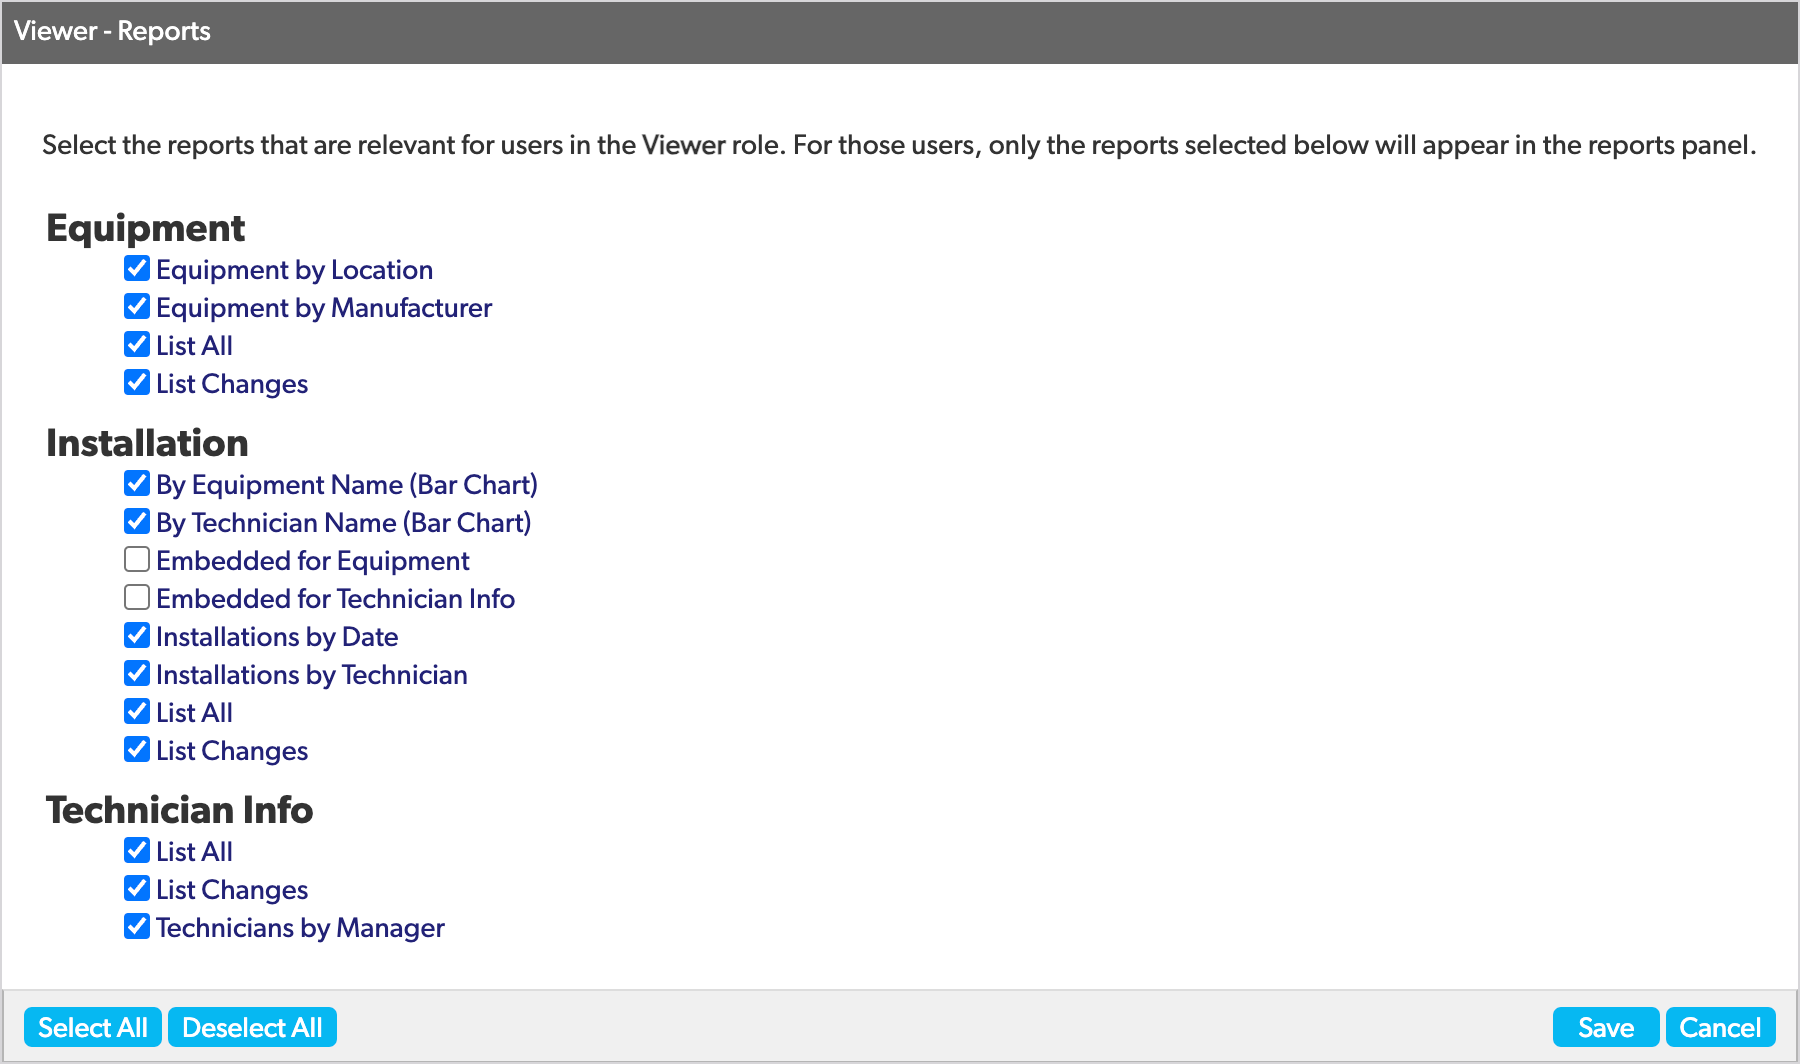1800x1064 pixels.
Task: Click the Technician Info section heading
Action: click(x=179, y=810)
